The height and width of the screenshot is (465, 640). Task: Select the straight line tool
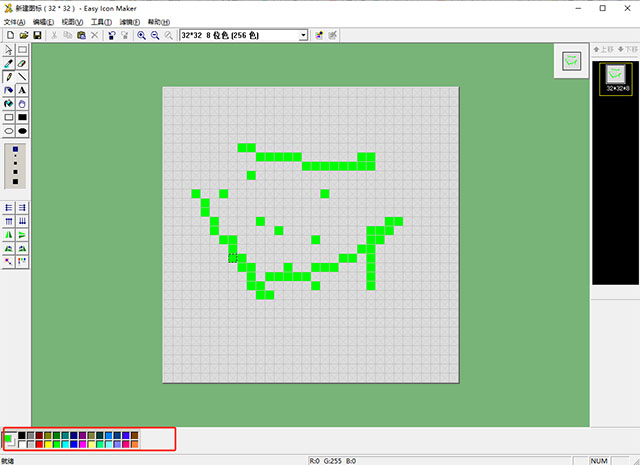[22, 77]
